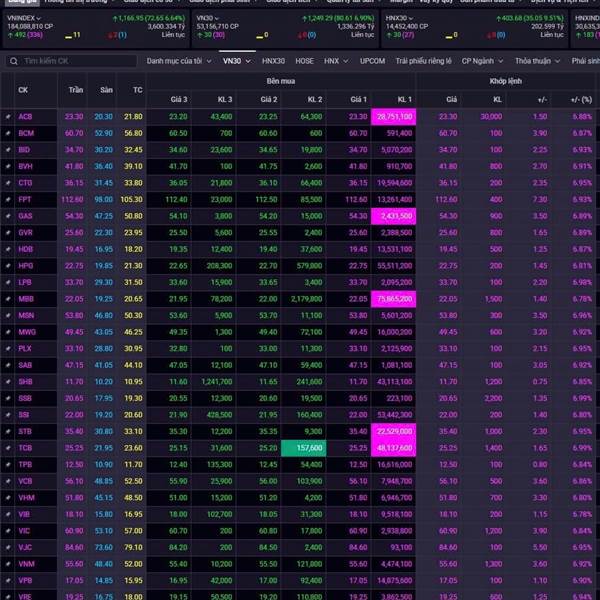Image resolution: width=600 pixels, height=600 pixels.
Task: Open the HPG ticker symbol
Action: pyautogui.click(x=26, y=266)
